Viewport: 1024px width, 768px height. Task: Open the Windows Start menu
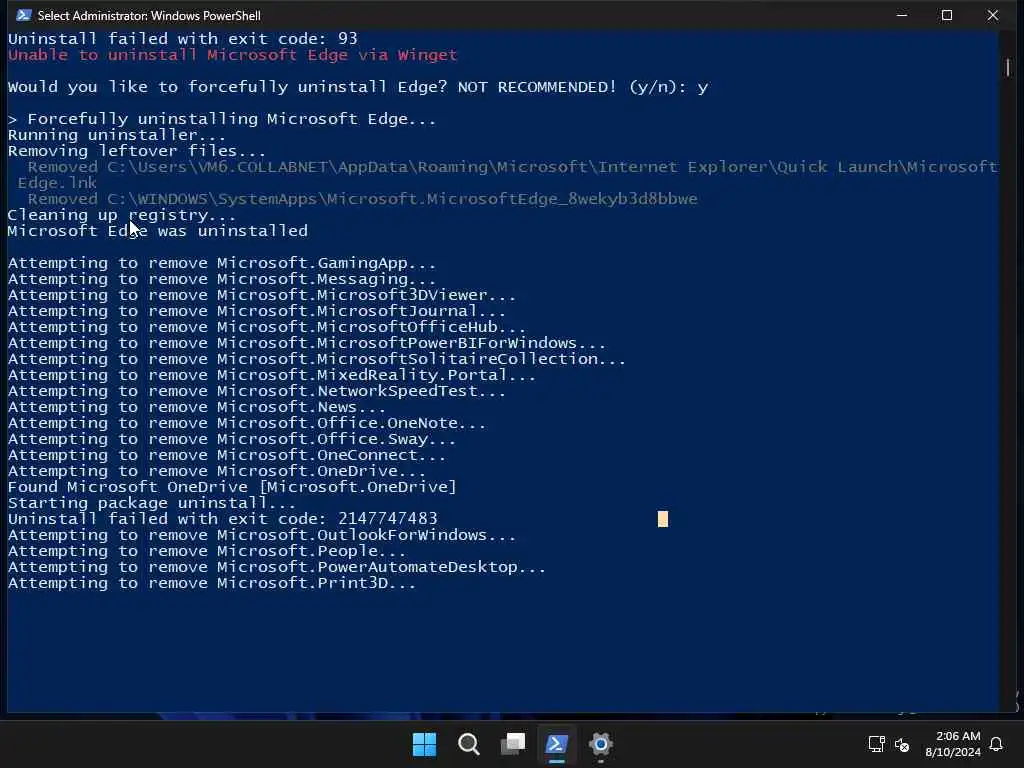click(424, 744)
